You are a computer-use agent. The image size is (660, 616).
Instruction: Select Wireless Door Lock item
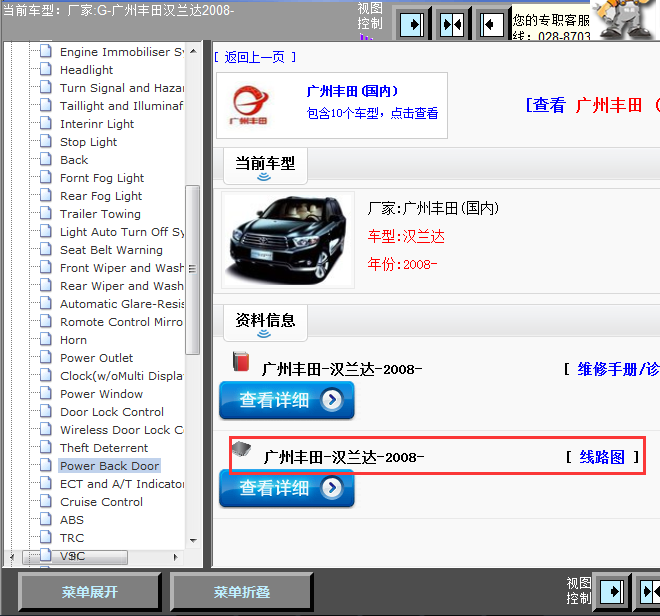(122, 430)
